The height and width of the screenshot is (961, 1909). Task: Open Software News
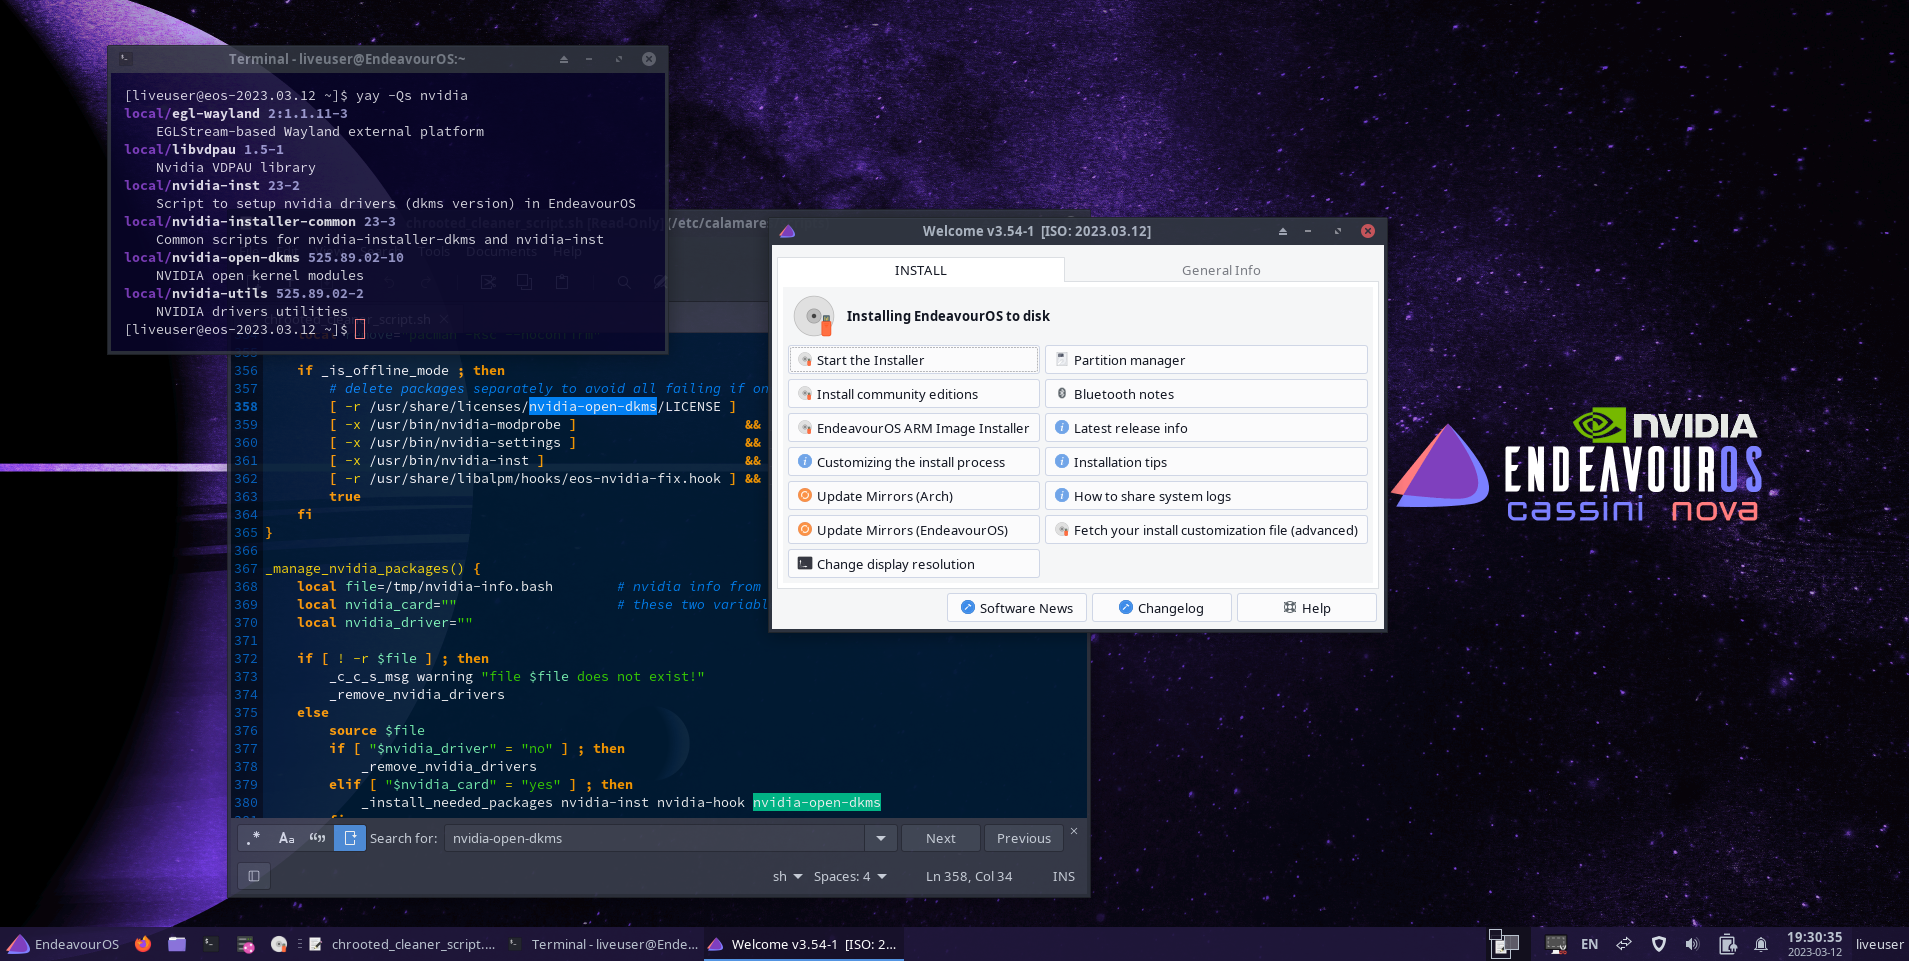click(1017, 608)
